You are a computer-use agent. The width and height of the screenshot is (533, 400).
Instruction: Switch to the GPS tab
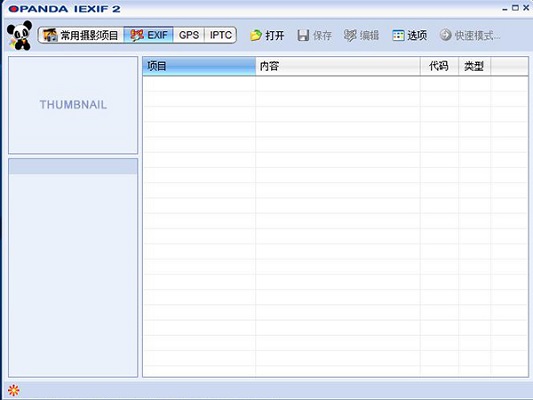pos(189,35)
